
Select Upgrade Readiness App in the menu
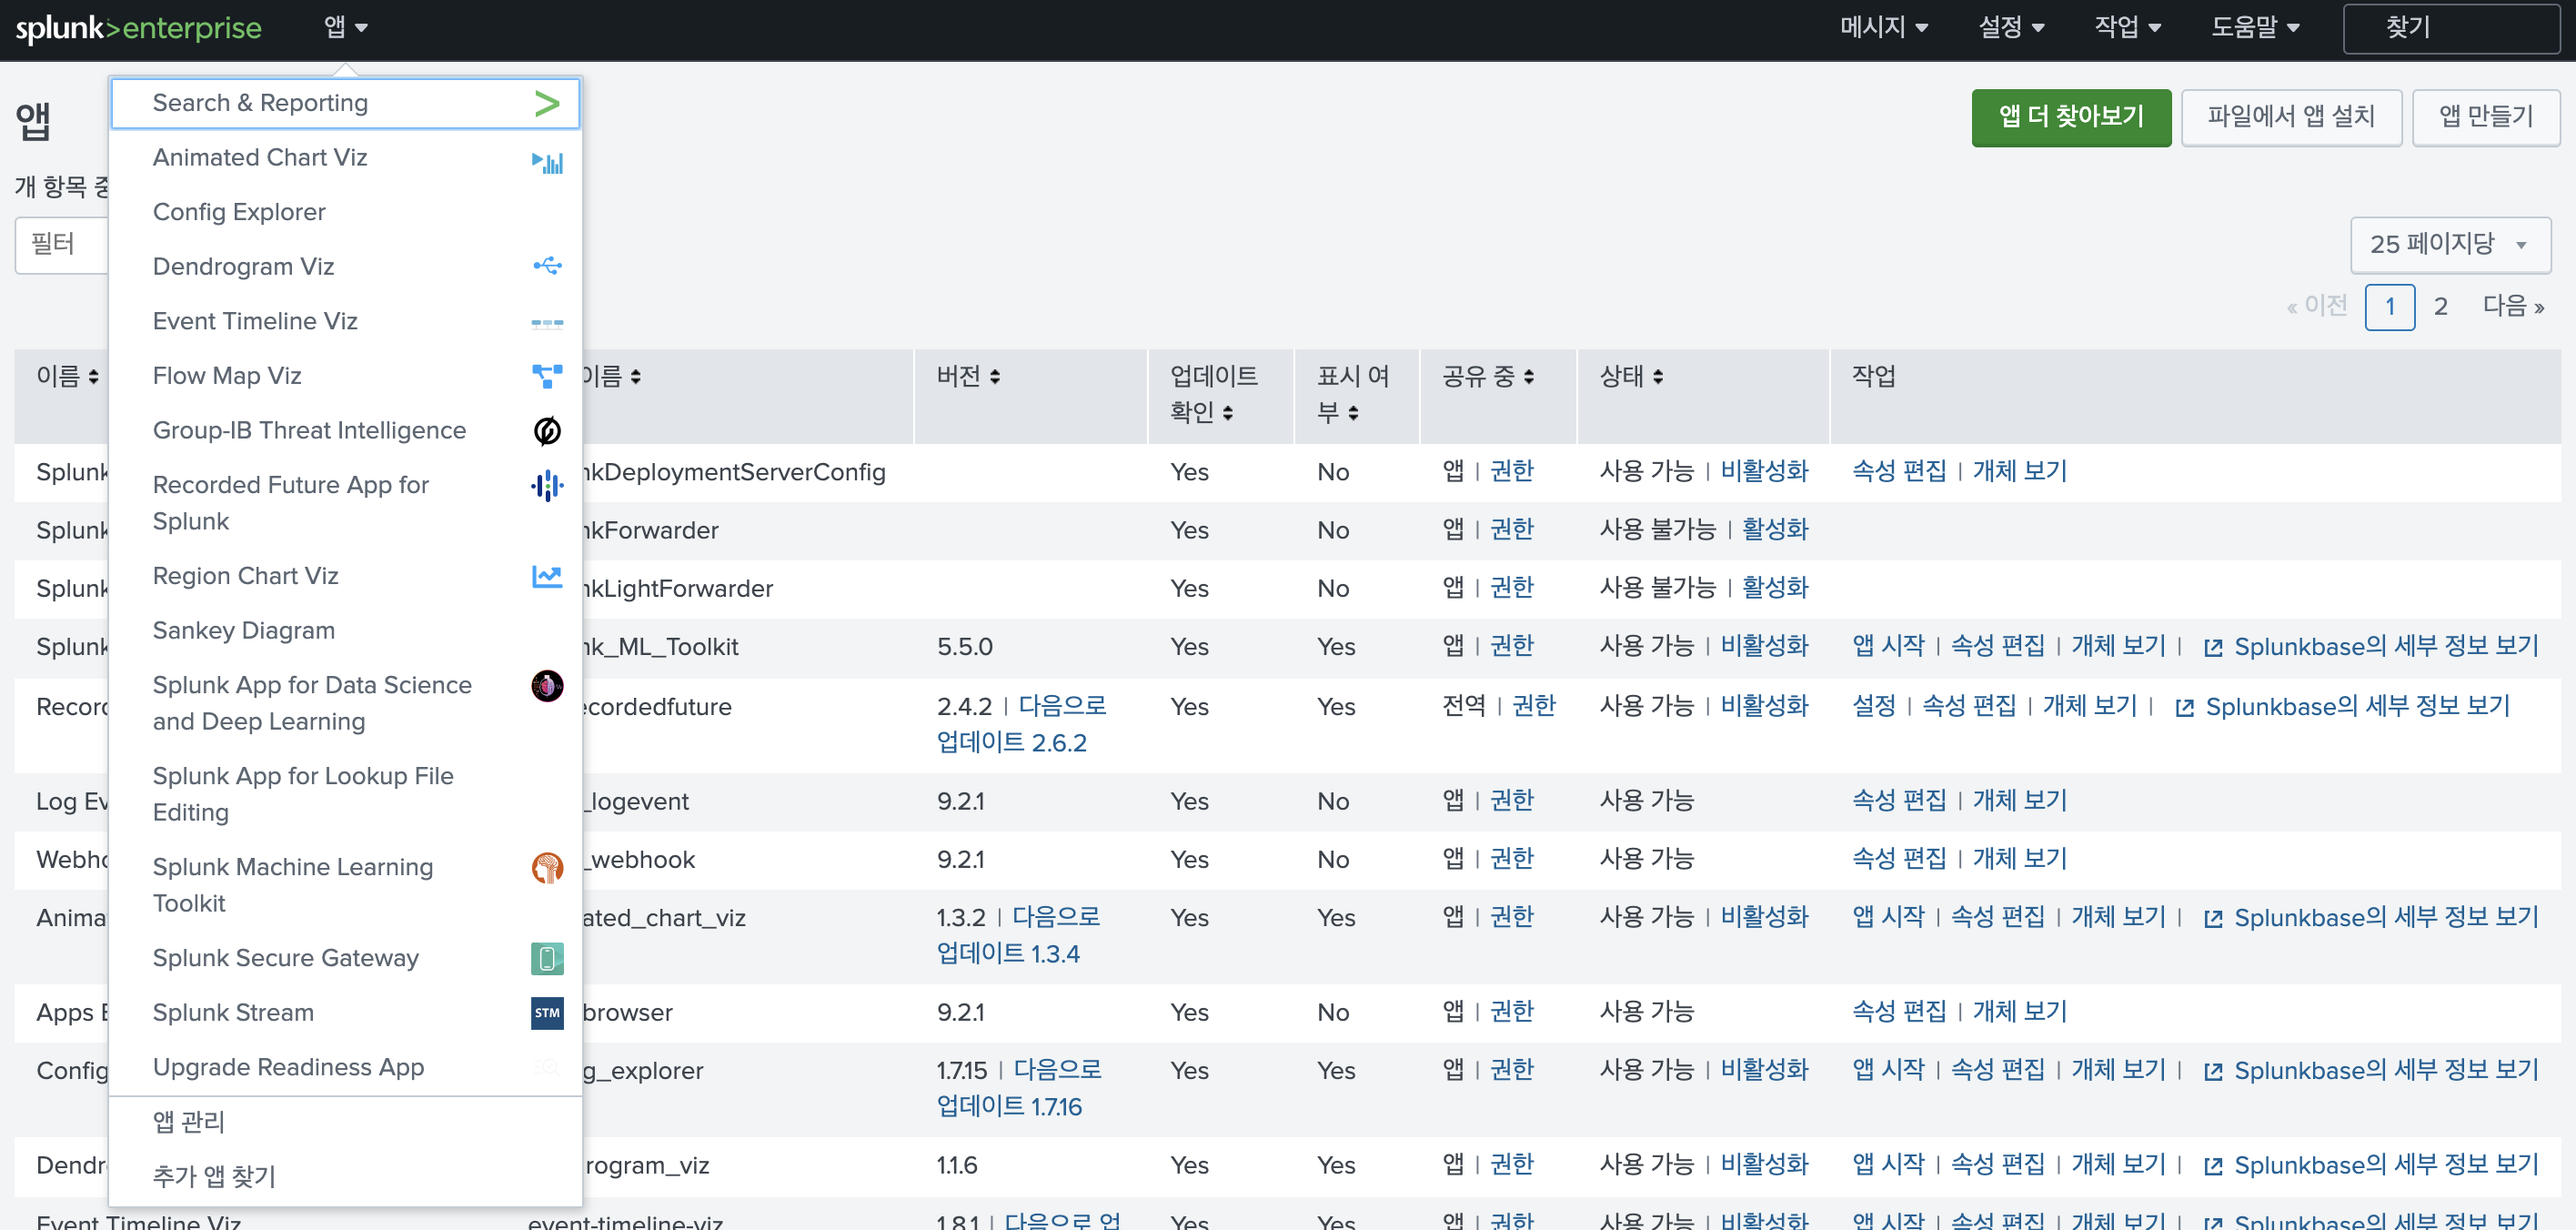pyautogui.click(x=345, y=1068)
